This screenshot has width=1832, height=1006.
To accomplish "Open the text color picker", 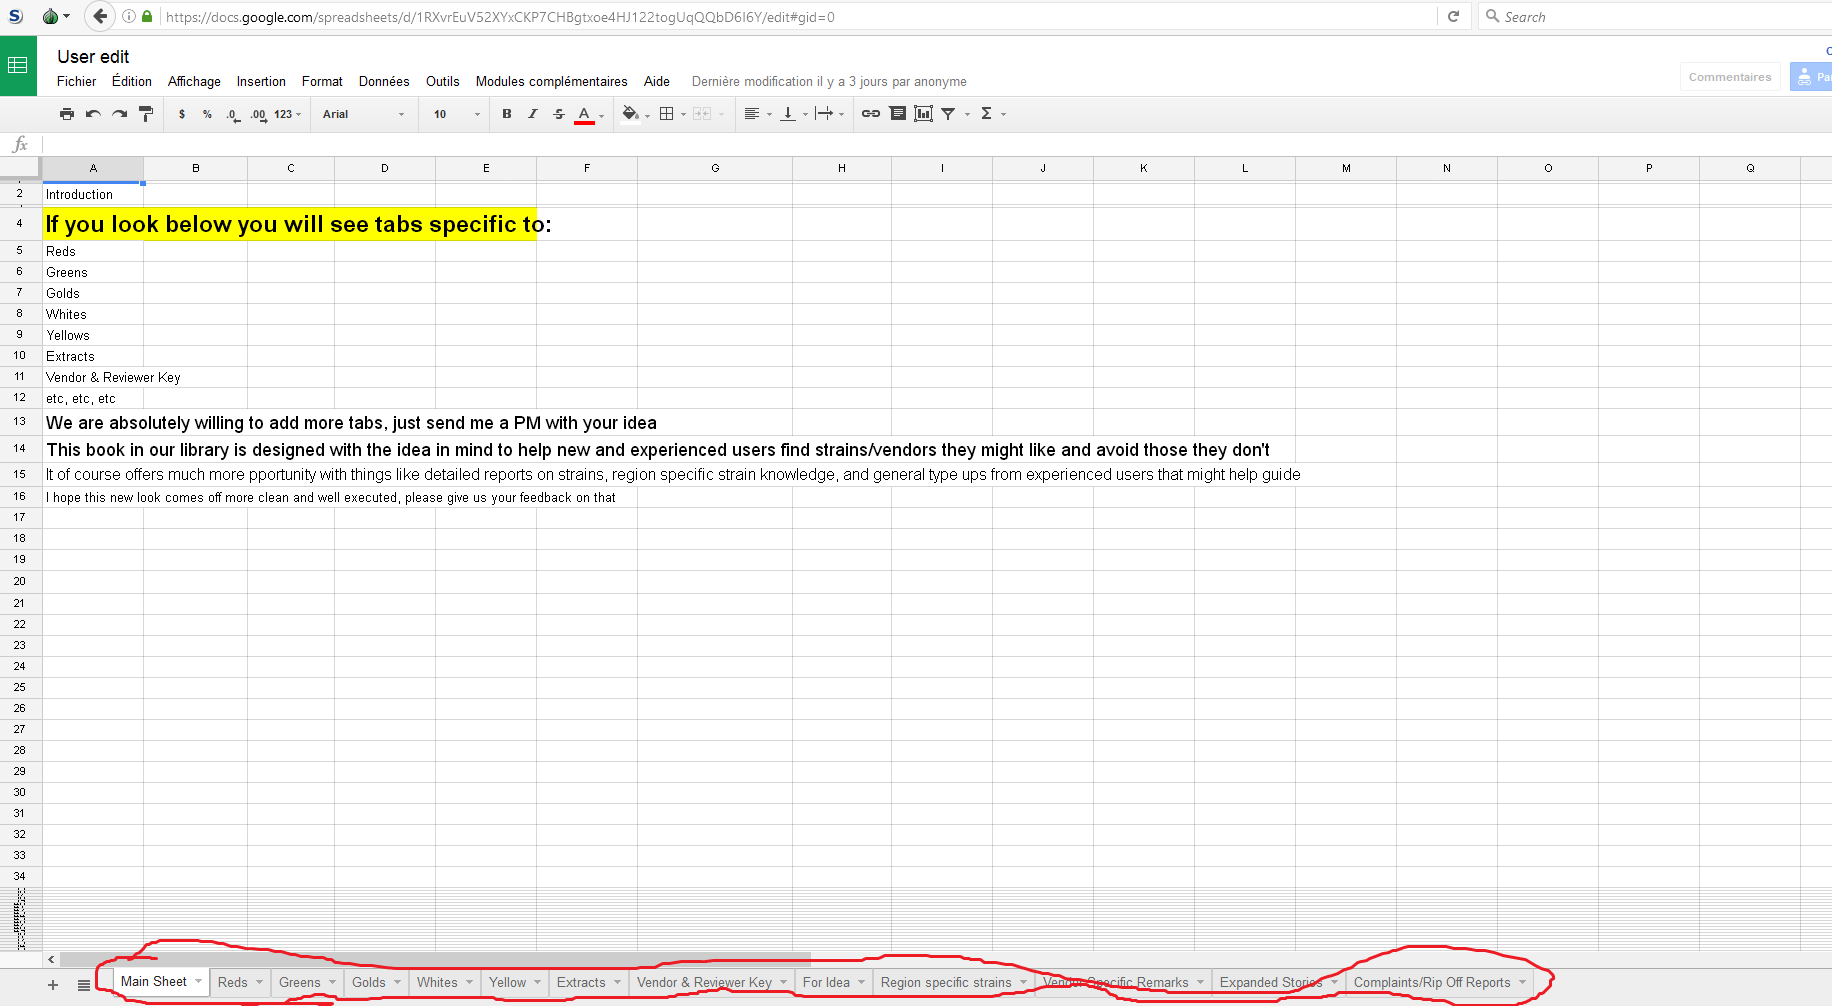I will click(588, 114).
